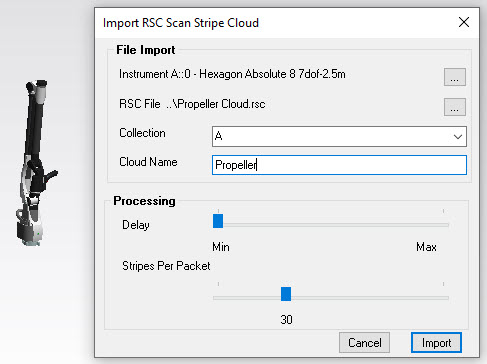Click the dialog title bar text
487x364 pixels.
181,23
